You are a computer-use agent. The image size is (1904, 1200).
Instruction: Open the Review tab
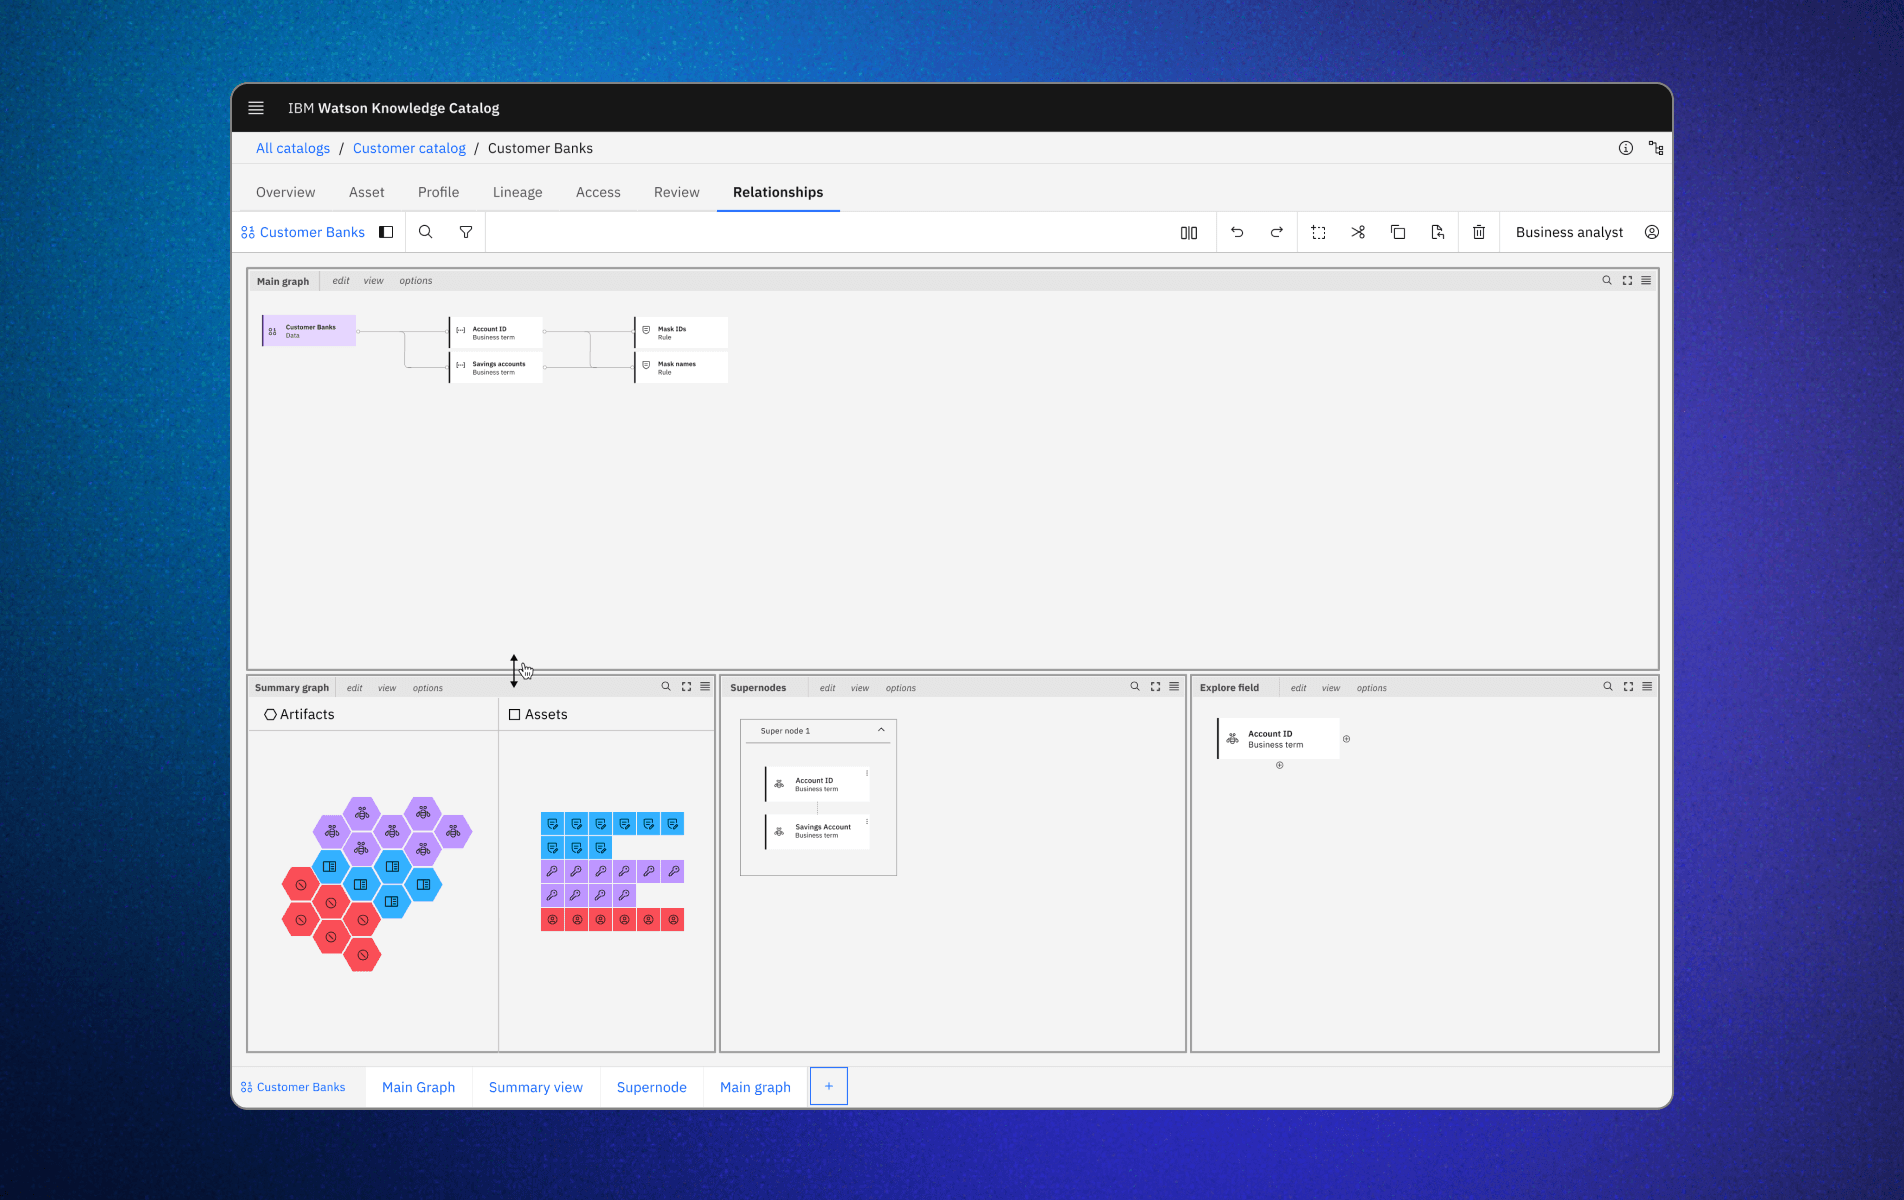point(677,192)
